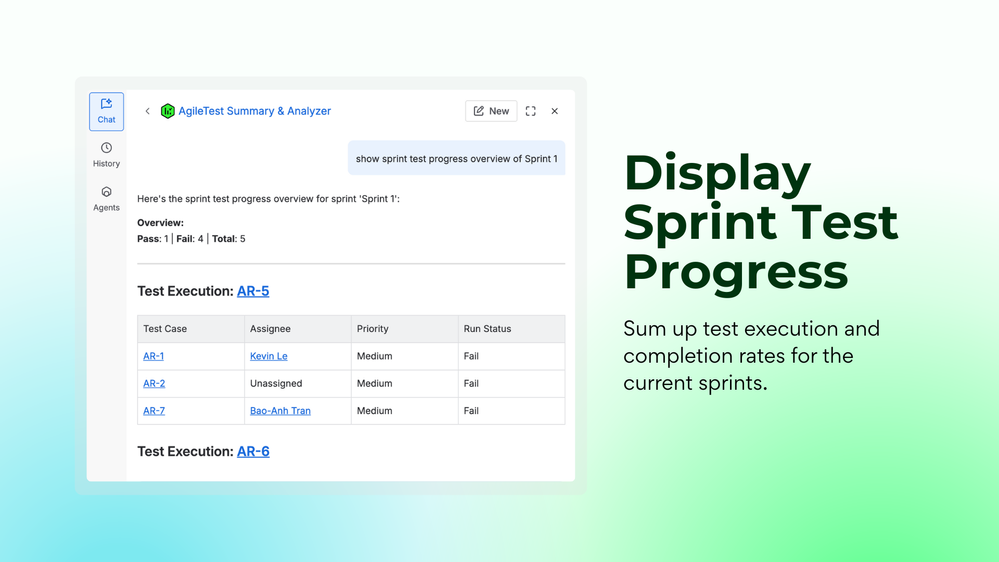The height and width of the screenshot is (562, 999).
Task: Click the Test Case column header
Action: [191, 329]
